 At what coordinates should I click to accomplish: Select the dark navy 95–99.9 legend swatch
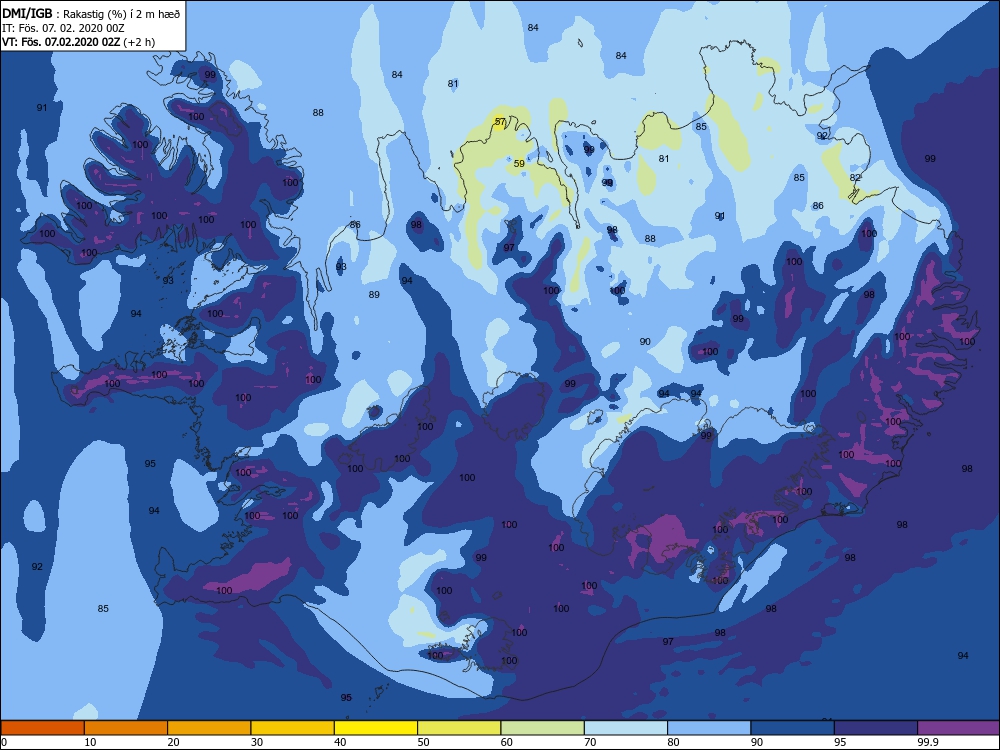876,728
